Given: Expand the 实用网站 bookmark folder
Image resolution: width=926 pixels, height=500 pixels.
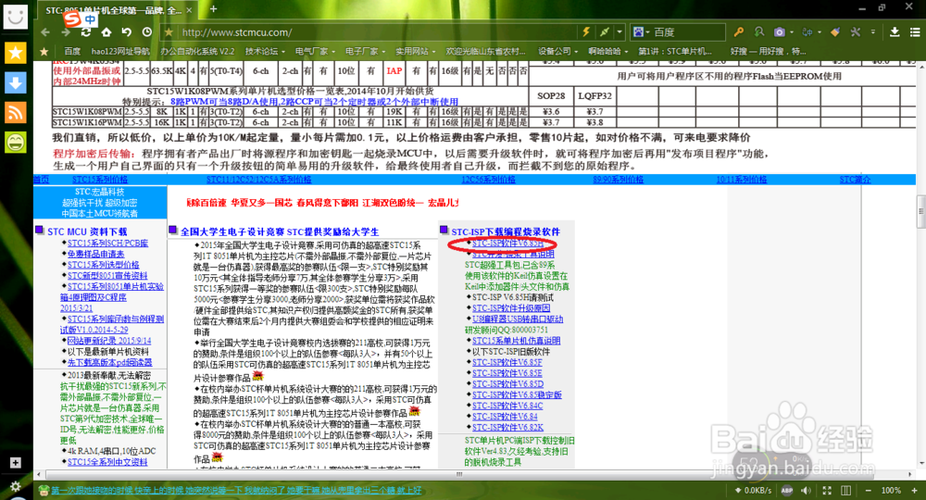Looking at the screenshot, I should point(416,51).
